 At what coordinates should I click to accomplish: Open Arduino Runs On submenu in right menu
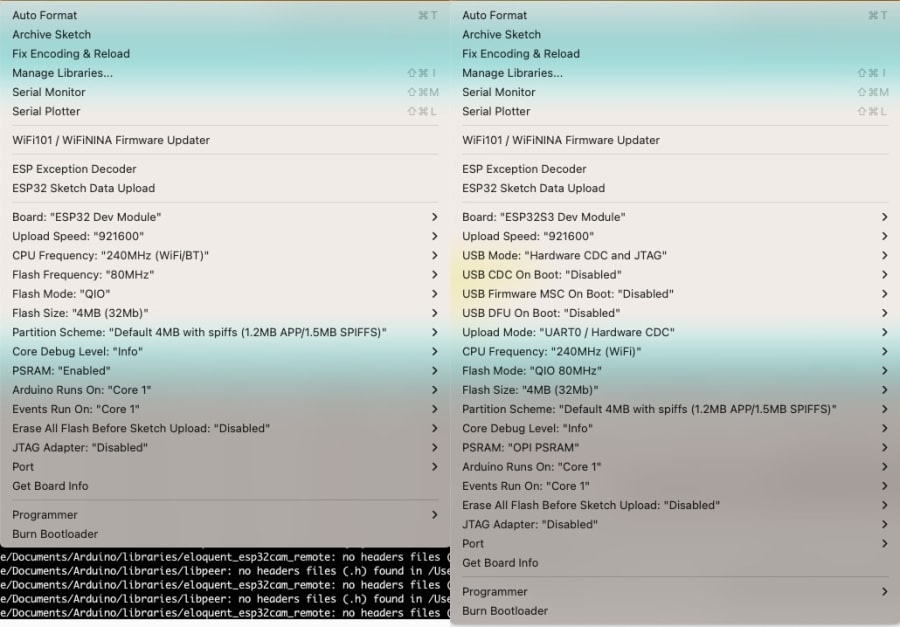click(x=675, y=467)
